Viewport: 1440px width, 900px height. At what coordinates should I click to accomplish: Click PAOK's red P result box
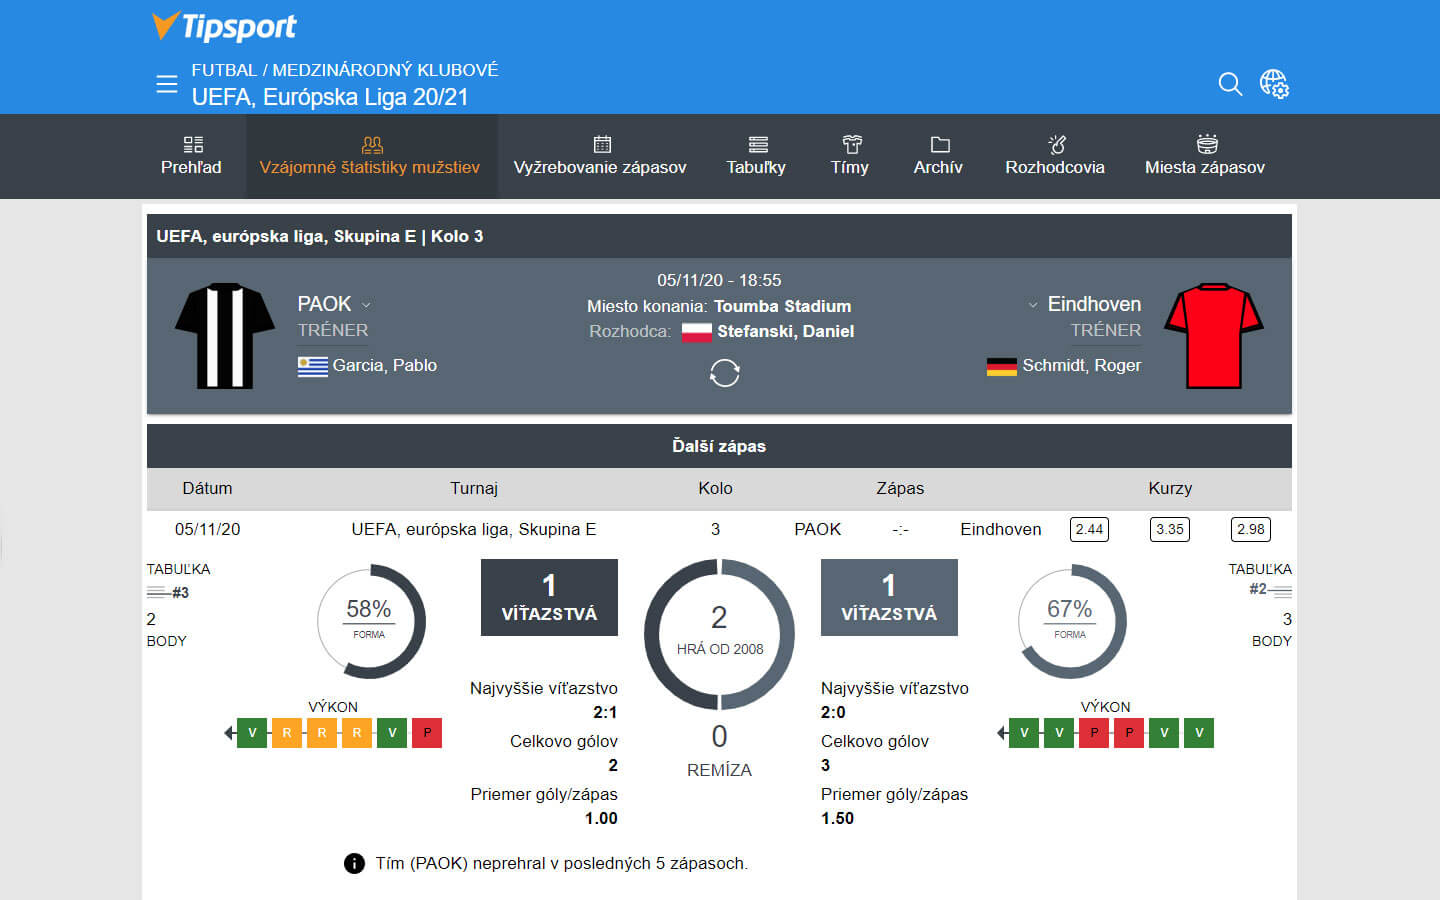click(x=427, y=733)
